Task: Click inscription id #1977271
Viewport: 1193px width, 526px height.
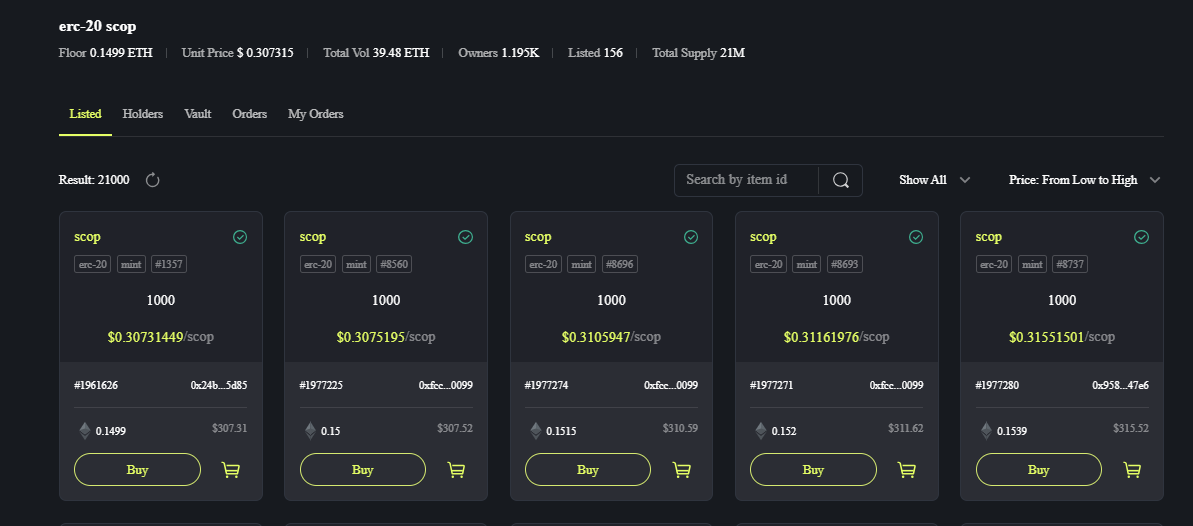Action: [771, 385]
